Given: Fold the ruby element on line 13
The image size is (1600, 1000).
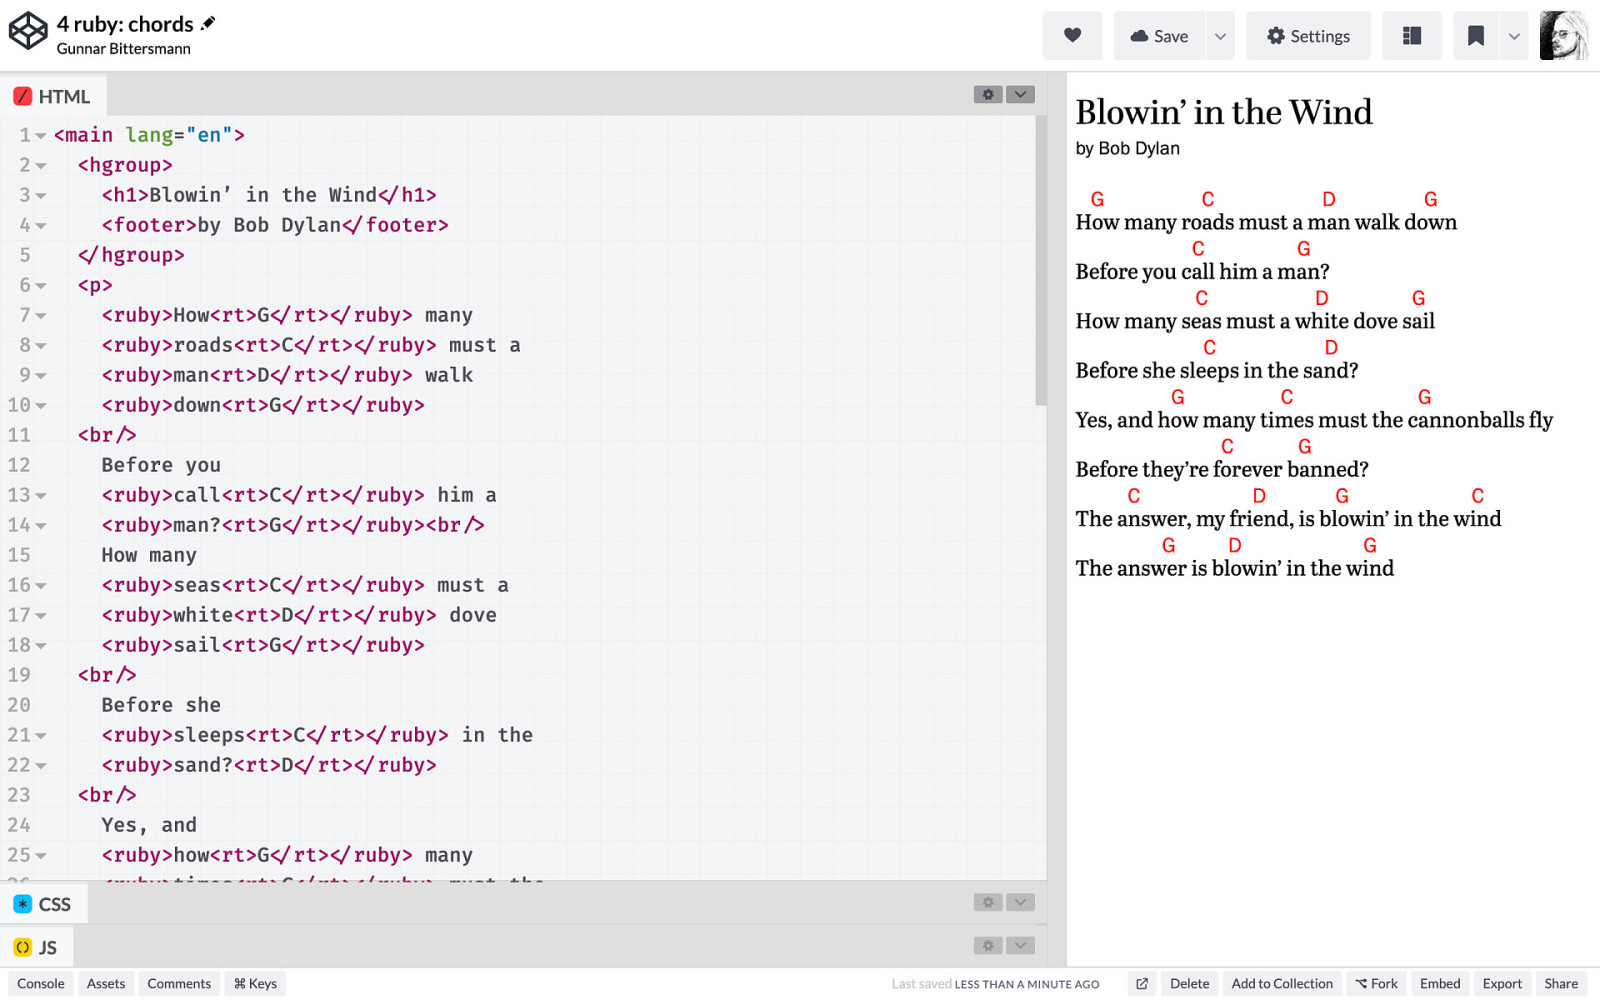Looking at the screenshot, I should (41, 496).
